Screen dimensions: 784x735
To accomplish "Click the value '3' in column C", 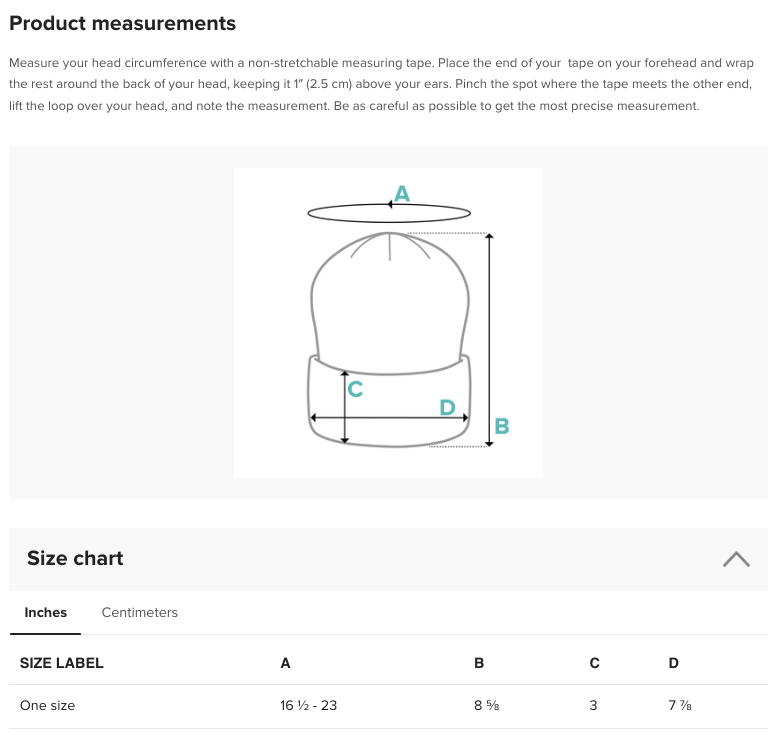I will (x=593, y=706).
